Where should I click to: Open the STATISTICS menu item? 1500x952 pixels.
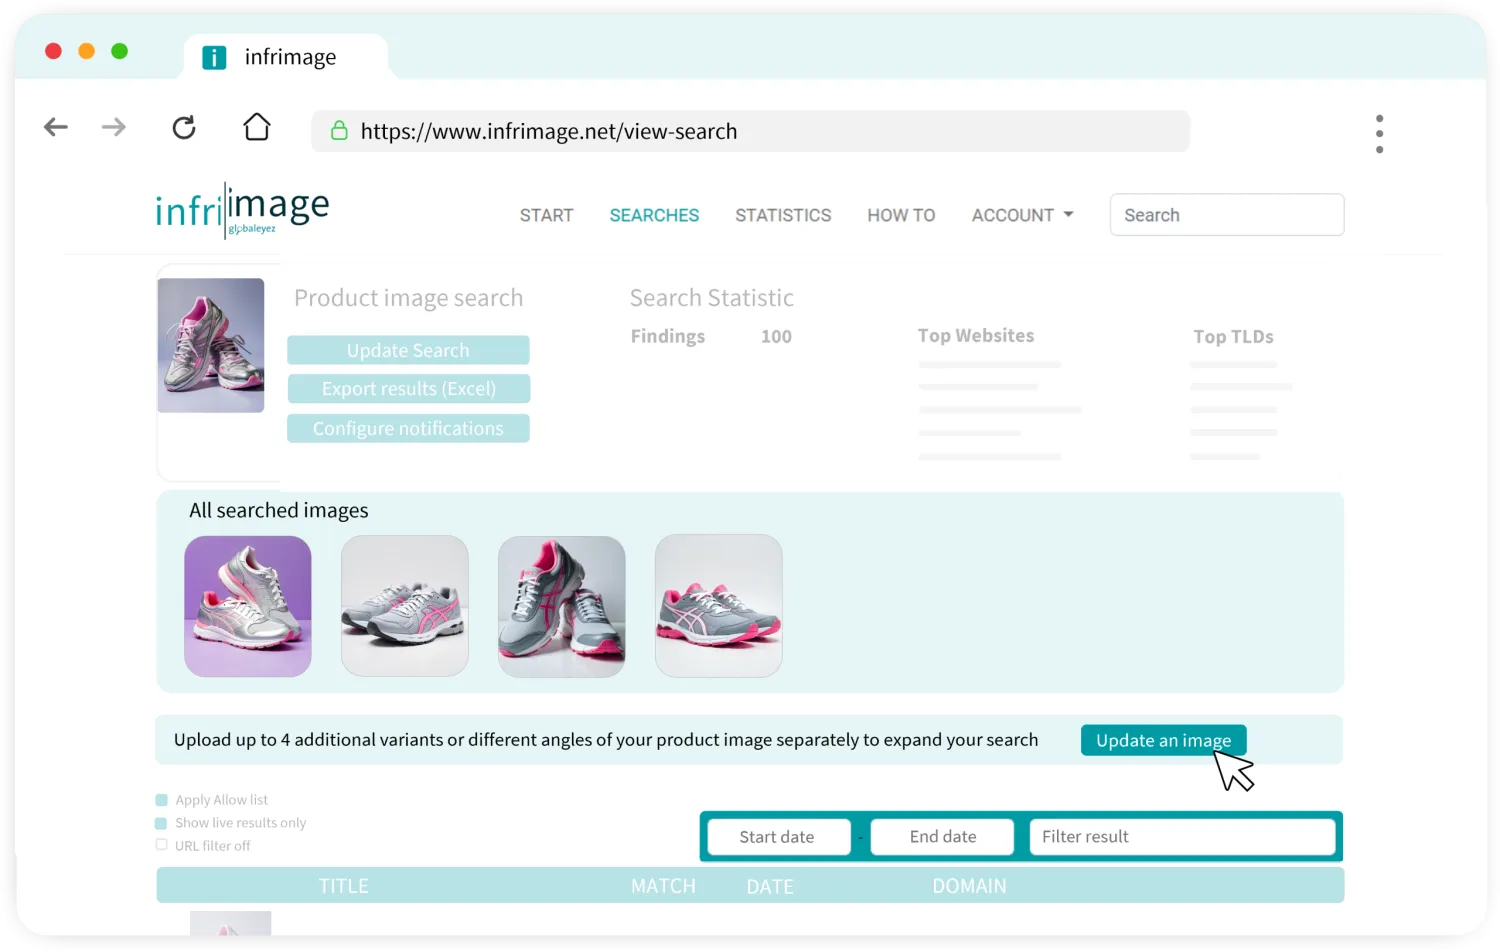(783, 215)
